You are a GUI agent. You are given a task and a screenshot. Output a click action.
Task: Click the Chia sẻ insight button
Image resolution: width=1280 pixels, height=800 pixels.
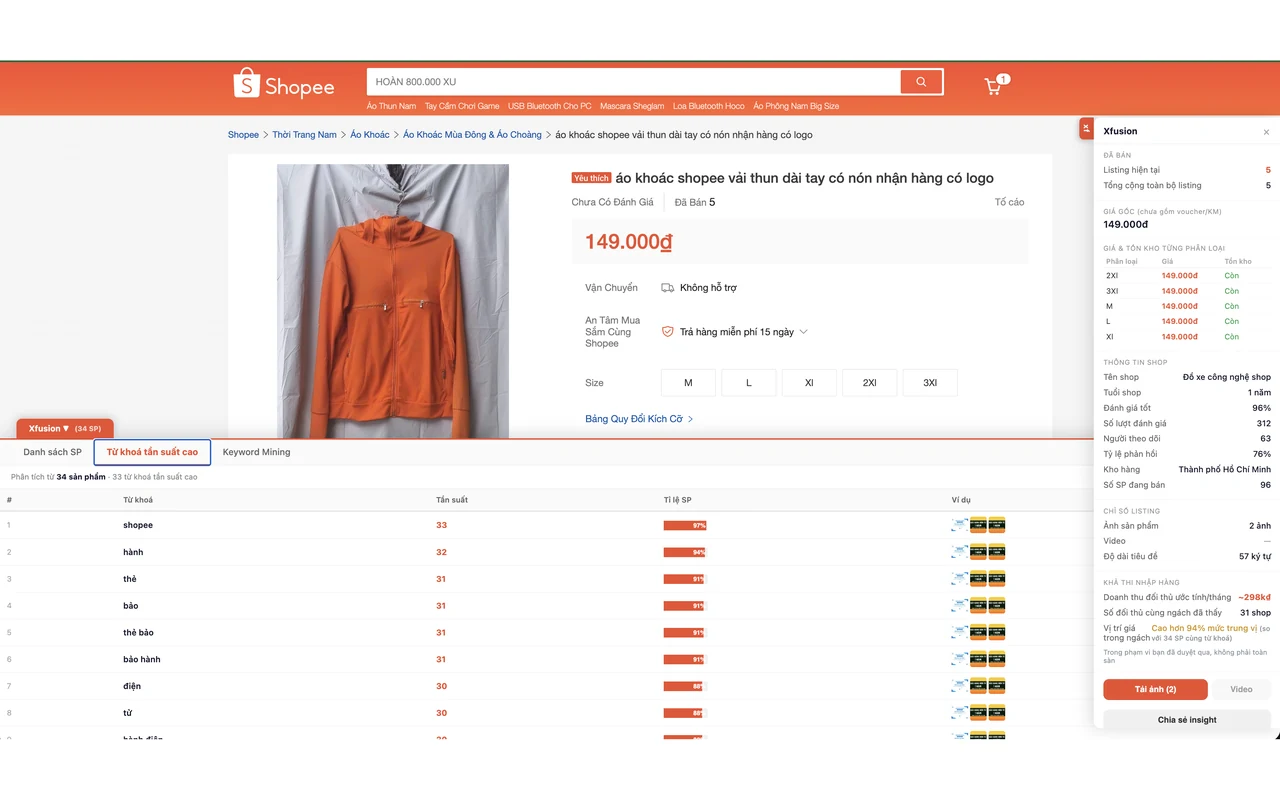point(1187,720)
